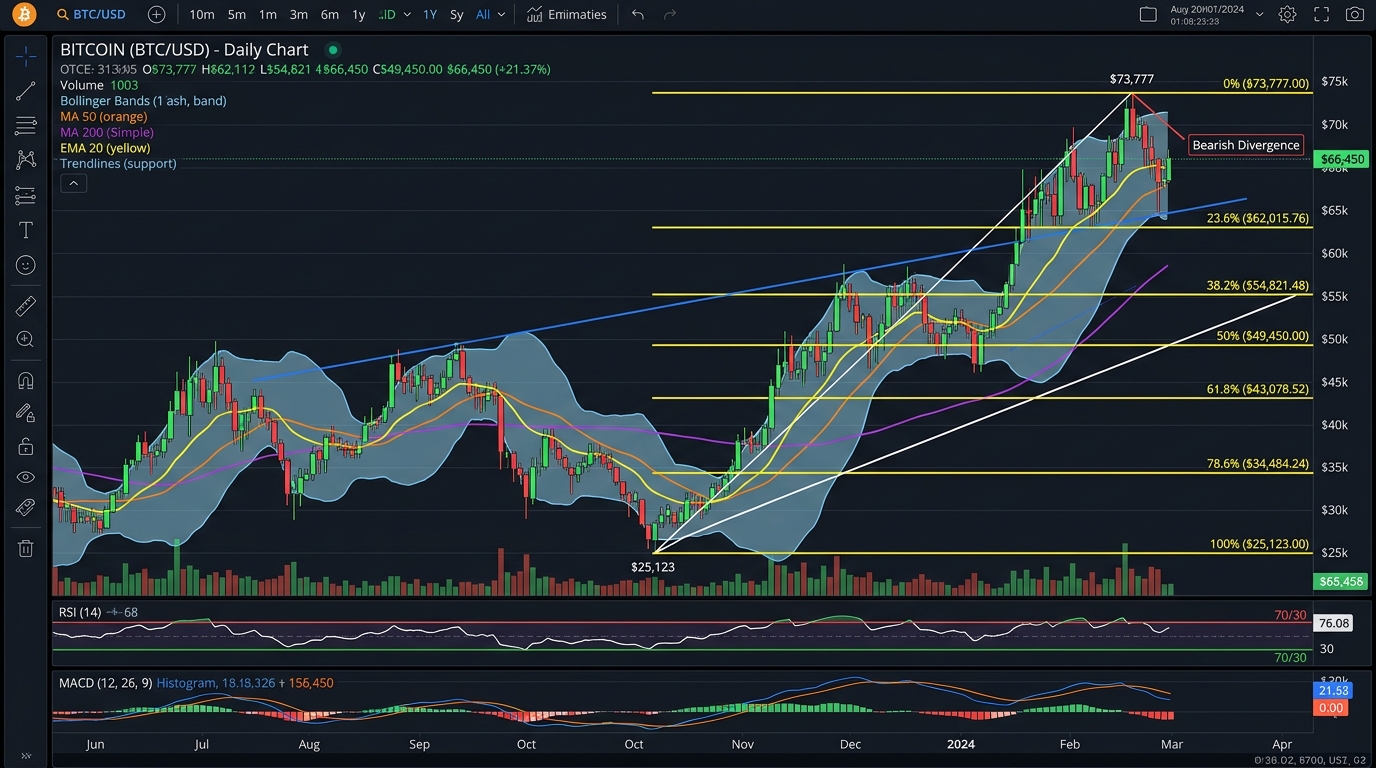Choose the pattern drawing tool
The width and height of the screenshot is (1376, 768).
tap(26, 160)
